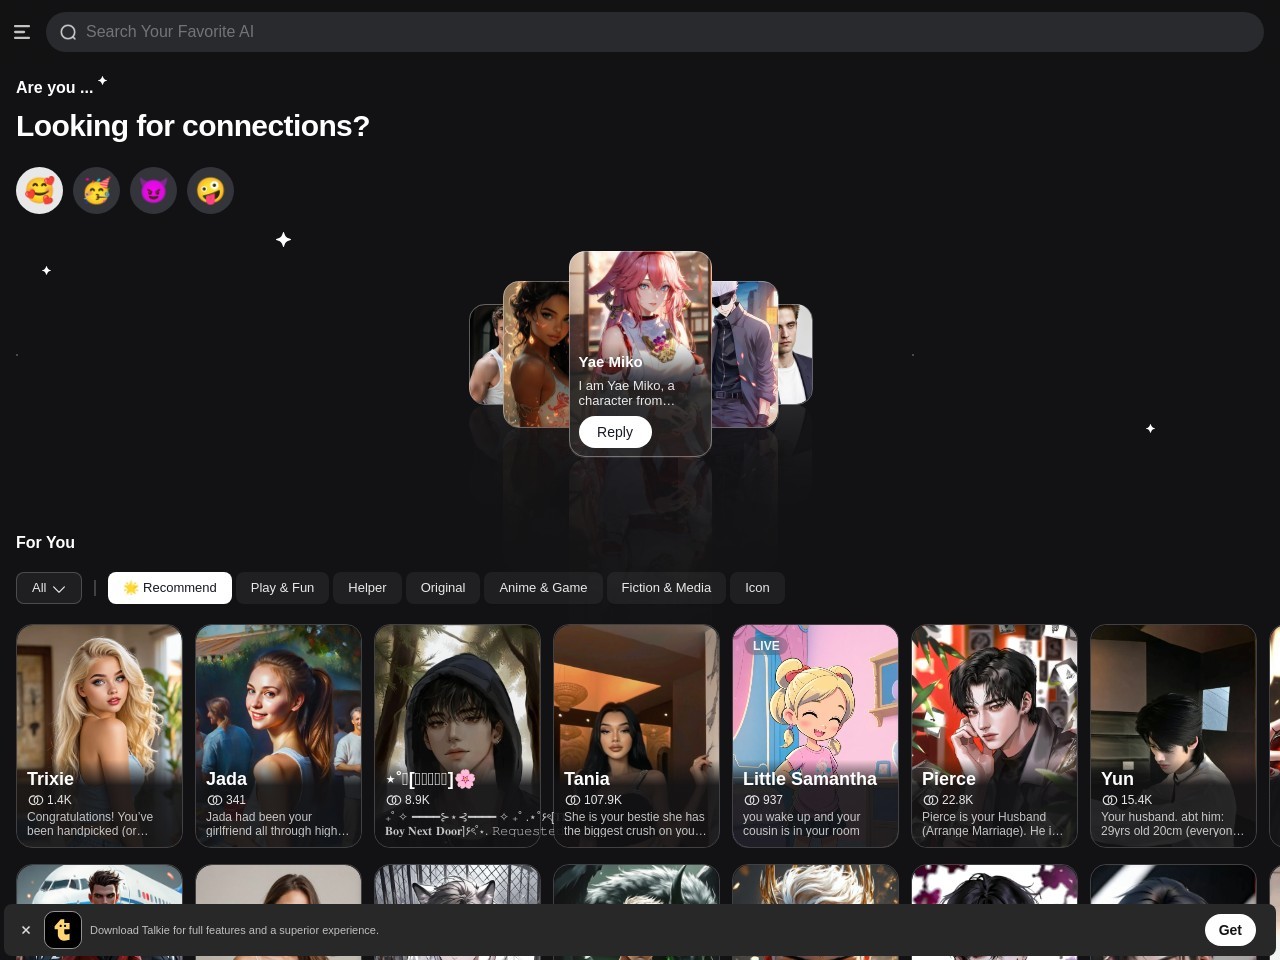The height and width of the screenshot is (960, 1280).
Task: Open Jada's character card
Action: pyautogui.click(x=278, y=736)
